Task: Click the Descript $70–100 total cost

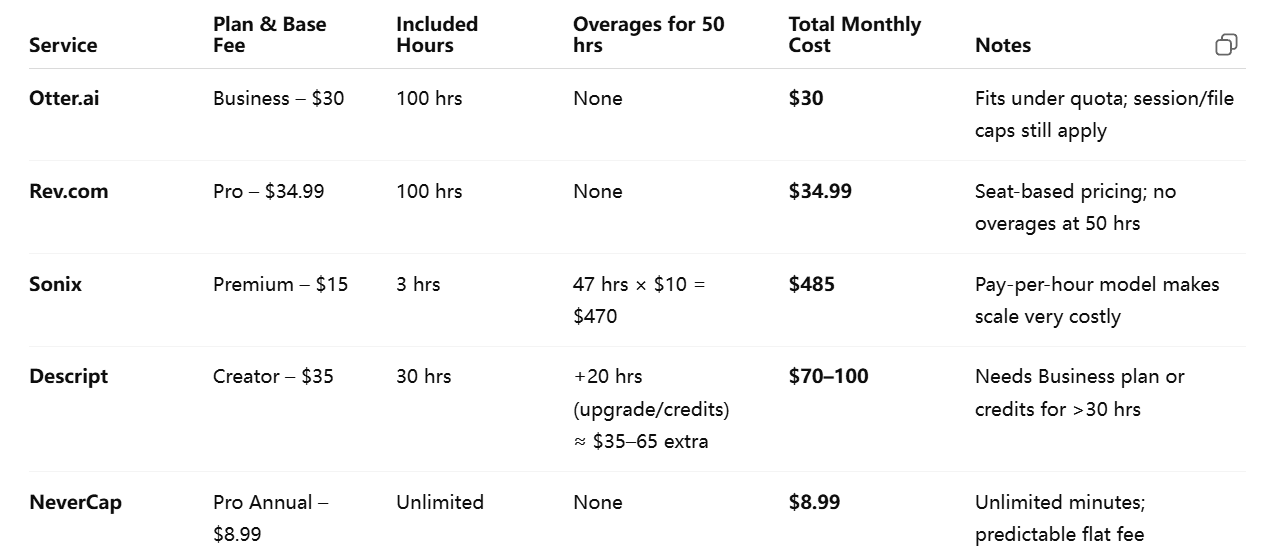Action: point(828,376)
